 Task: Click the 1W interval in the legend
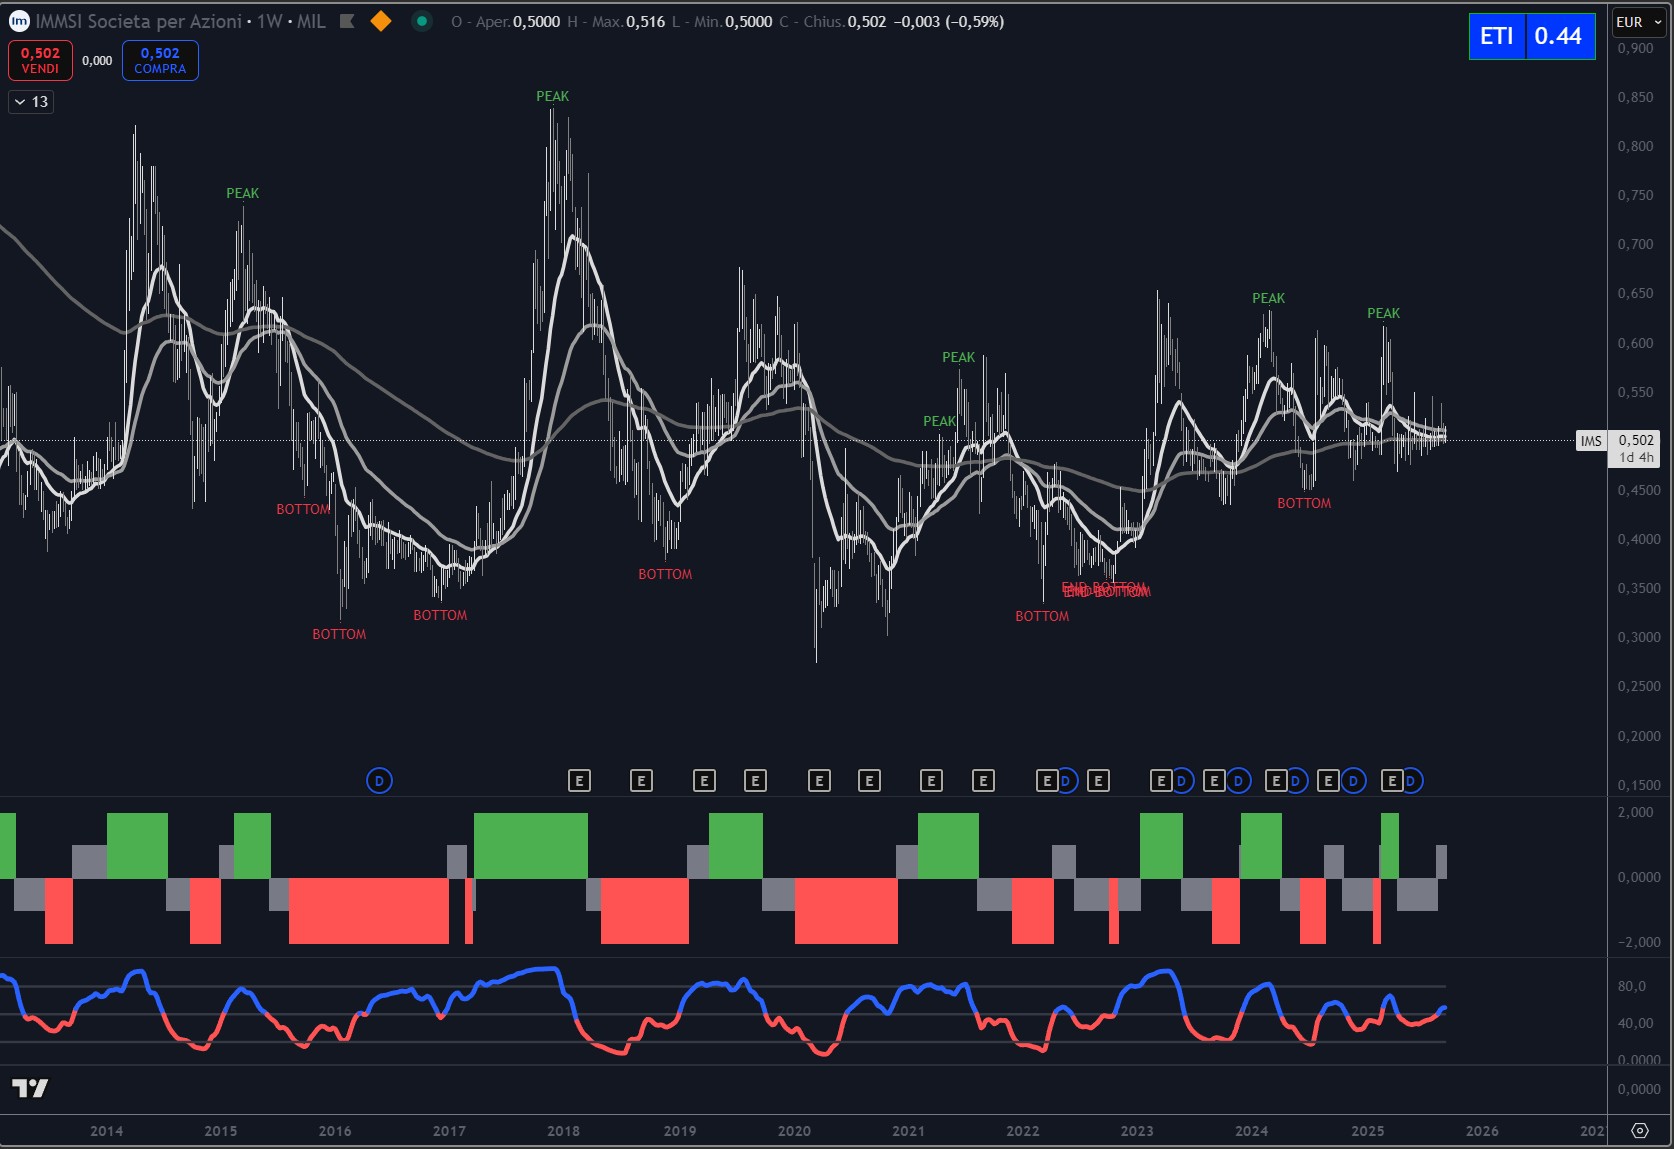point(269,21)
